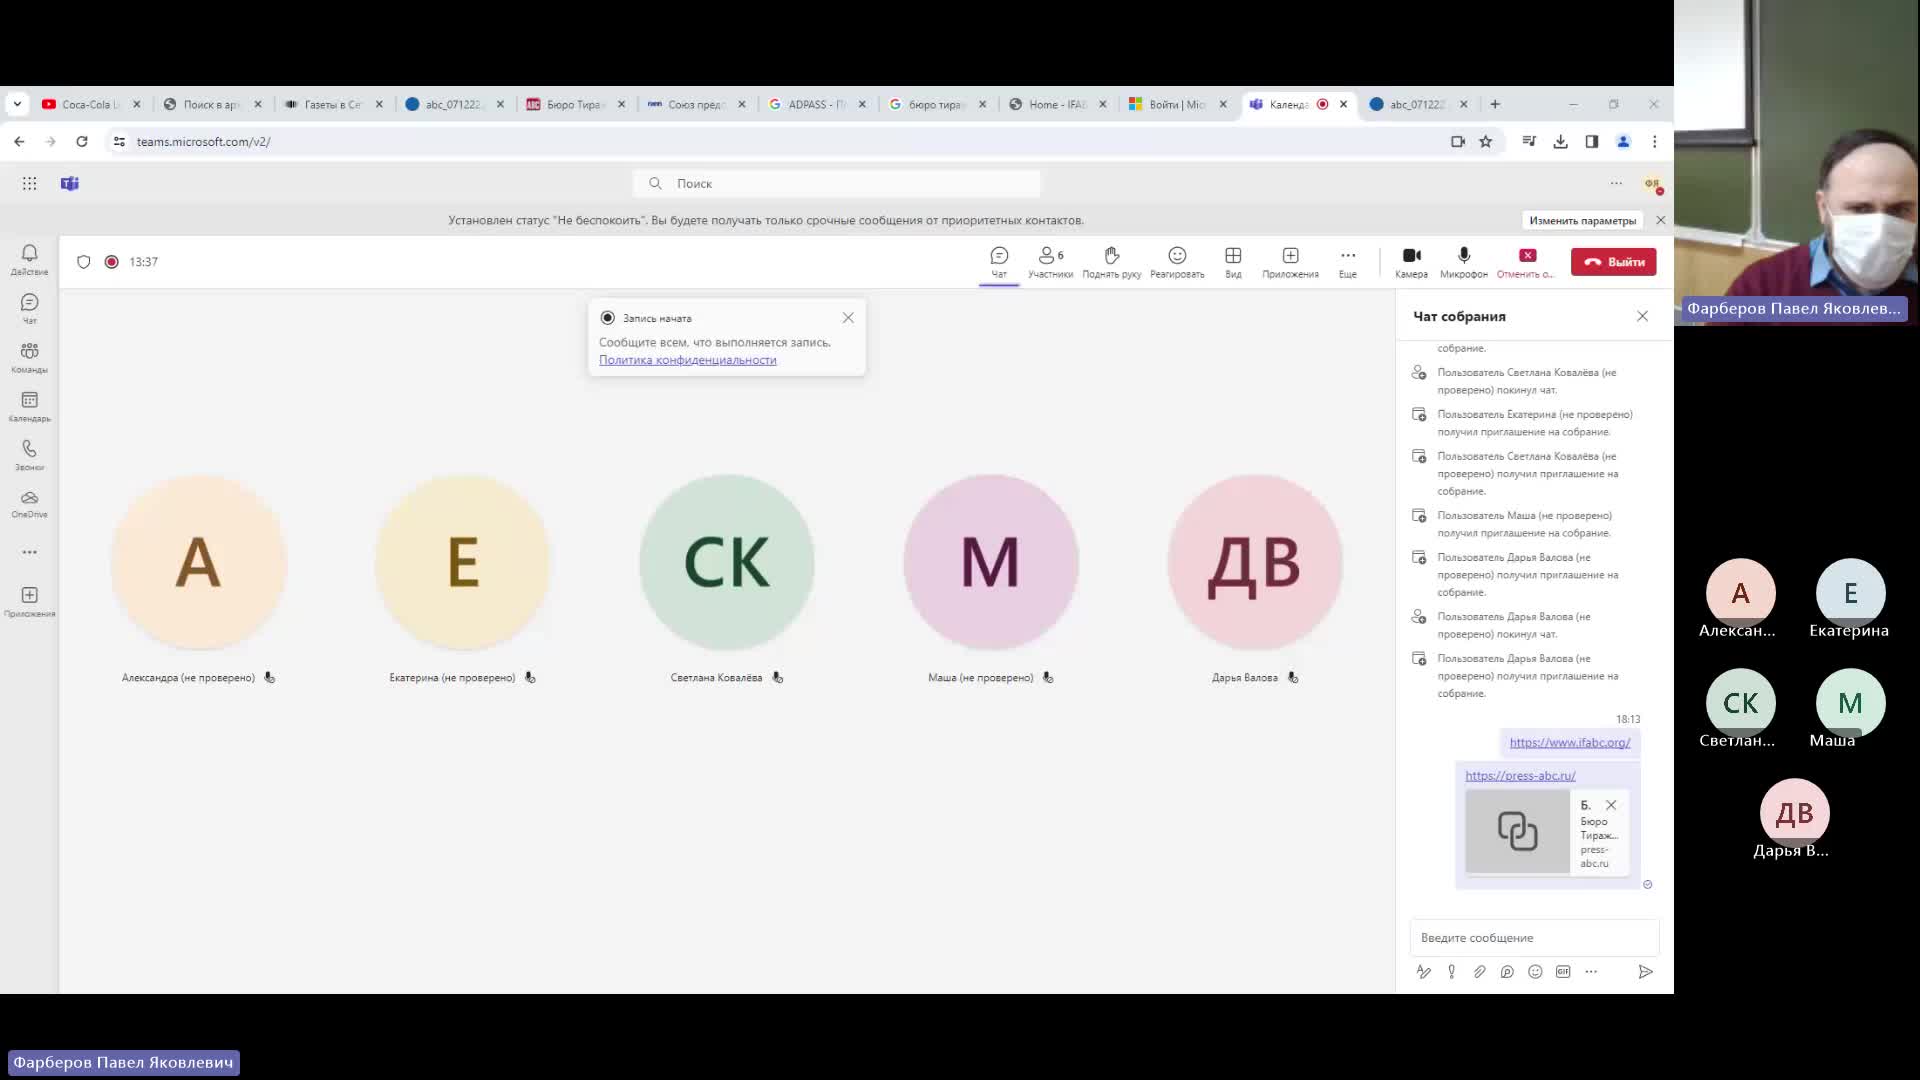Bookmark this page with star

(x=1486, y=142)
